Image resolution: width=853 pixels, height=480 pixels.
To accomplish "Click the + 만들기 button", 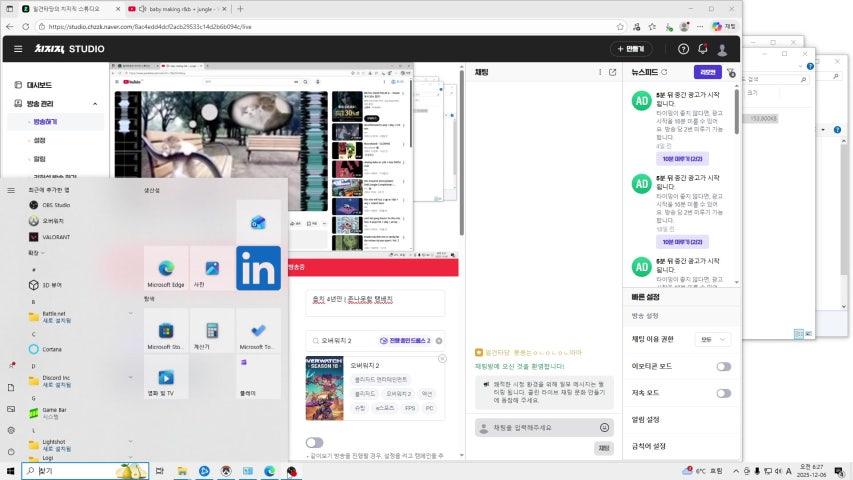I will (x=633, y=48).
